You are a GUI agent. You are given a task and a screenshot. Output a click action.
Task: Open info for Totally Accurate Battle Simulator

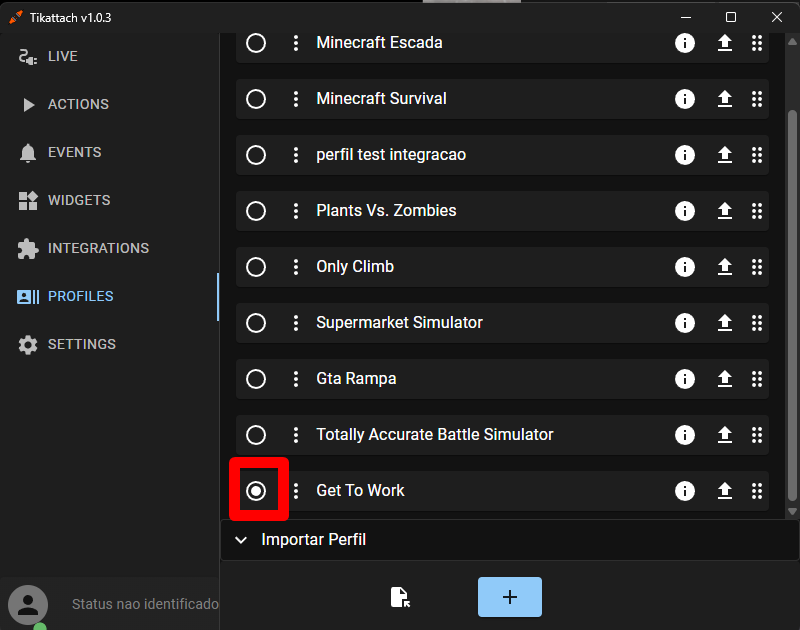click(685, 435)
